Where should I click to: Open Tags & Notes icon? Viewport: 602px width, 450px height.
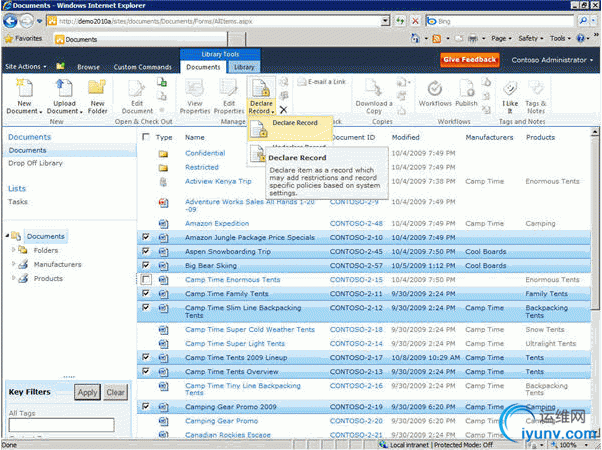(x=536, y=89)
